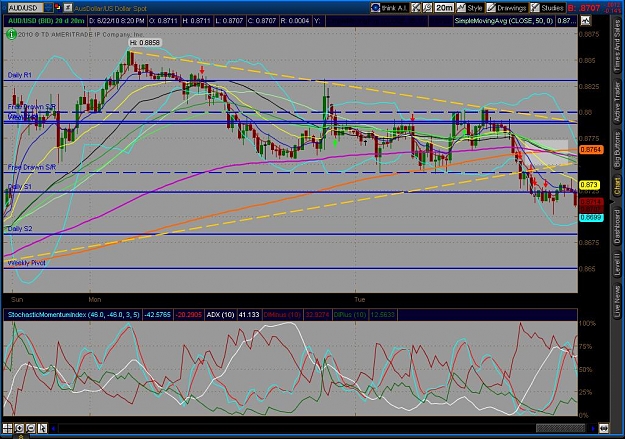The width and height of the screenshot is (625, 439).
Task: Click the O: 0.8711 open value
Action: click(163, 21)
